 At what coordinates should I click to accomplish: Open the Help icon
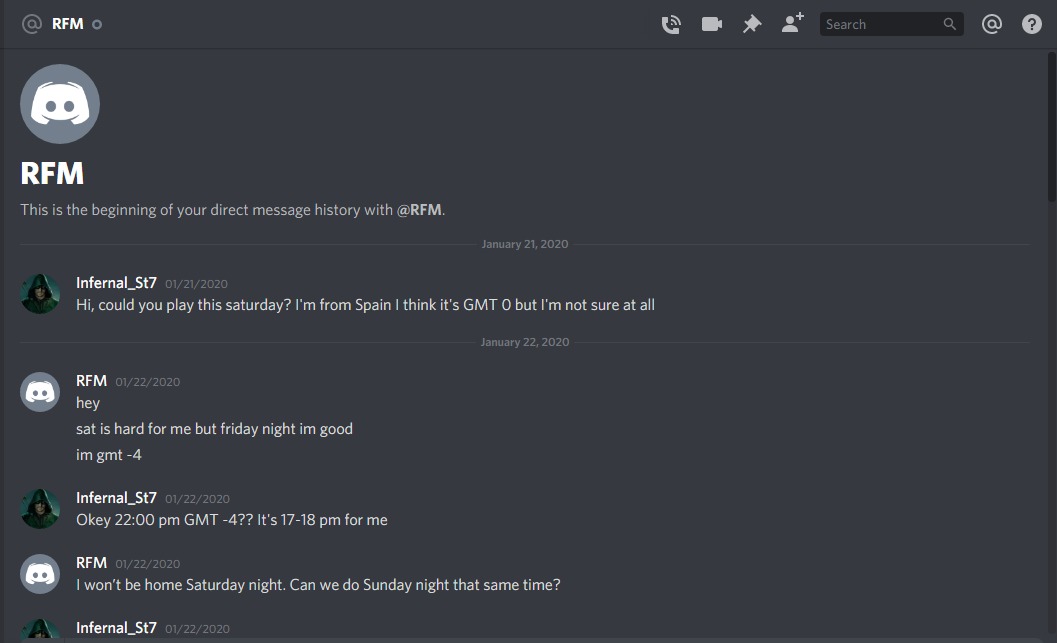(1032, 24)
